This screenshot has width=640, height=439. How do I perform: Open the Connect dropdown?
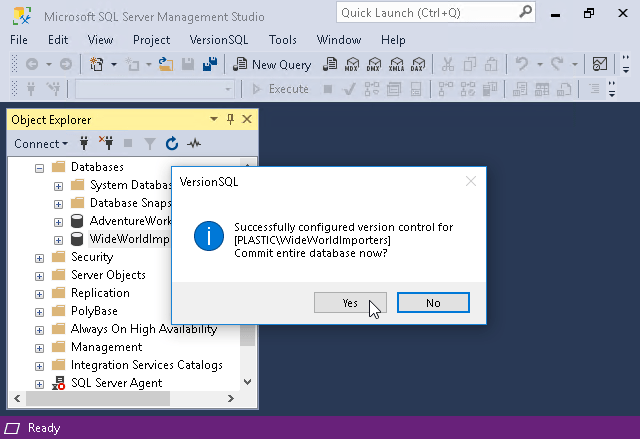pos(41,144)
